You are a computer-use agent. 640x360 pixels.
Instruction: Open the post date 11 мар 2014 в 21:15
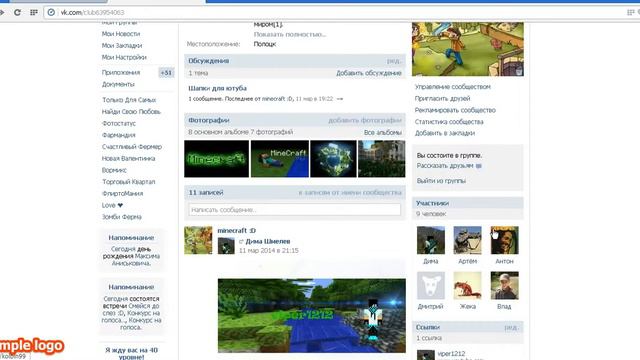coord(269,251)
